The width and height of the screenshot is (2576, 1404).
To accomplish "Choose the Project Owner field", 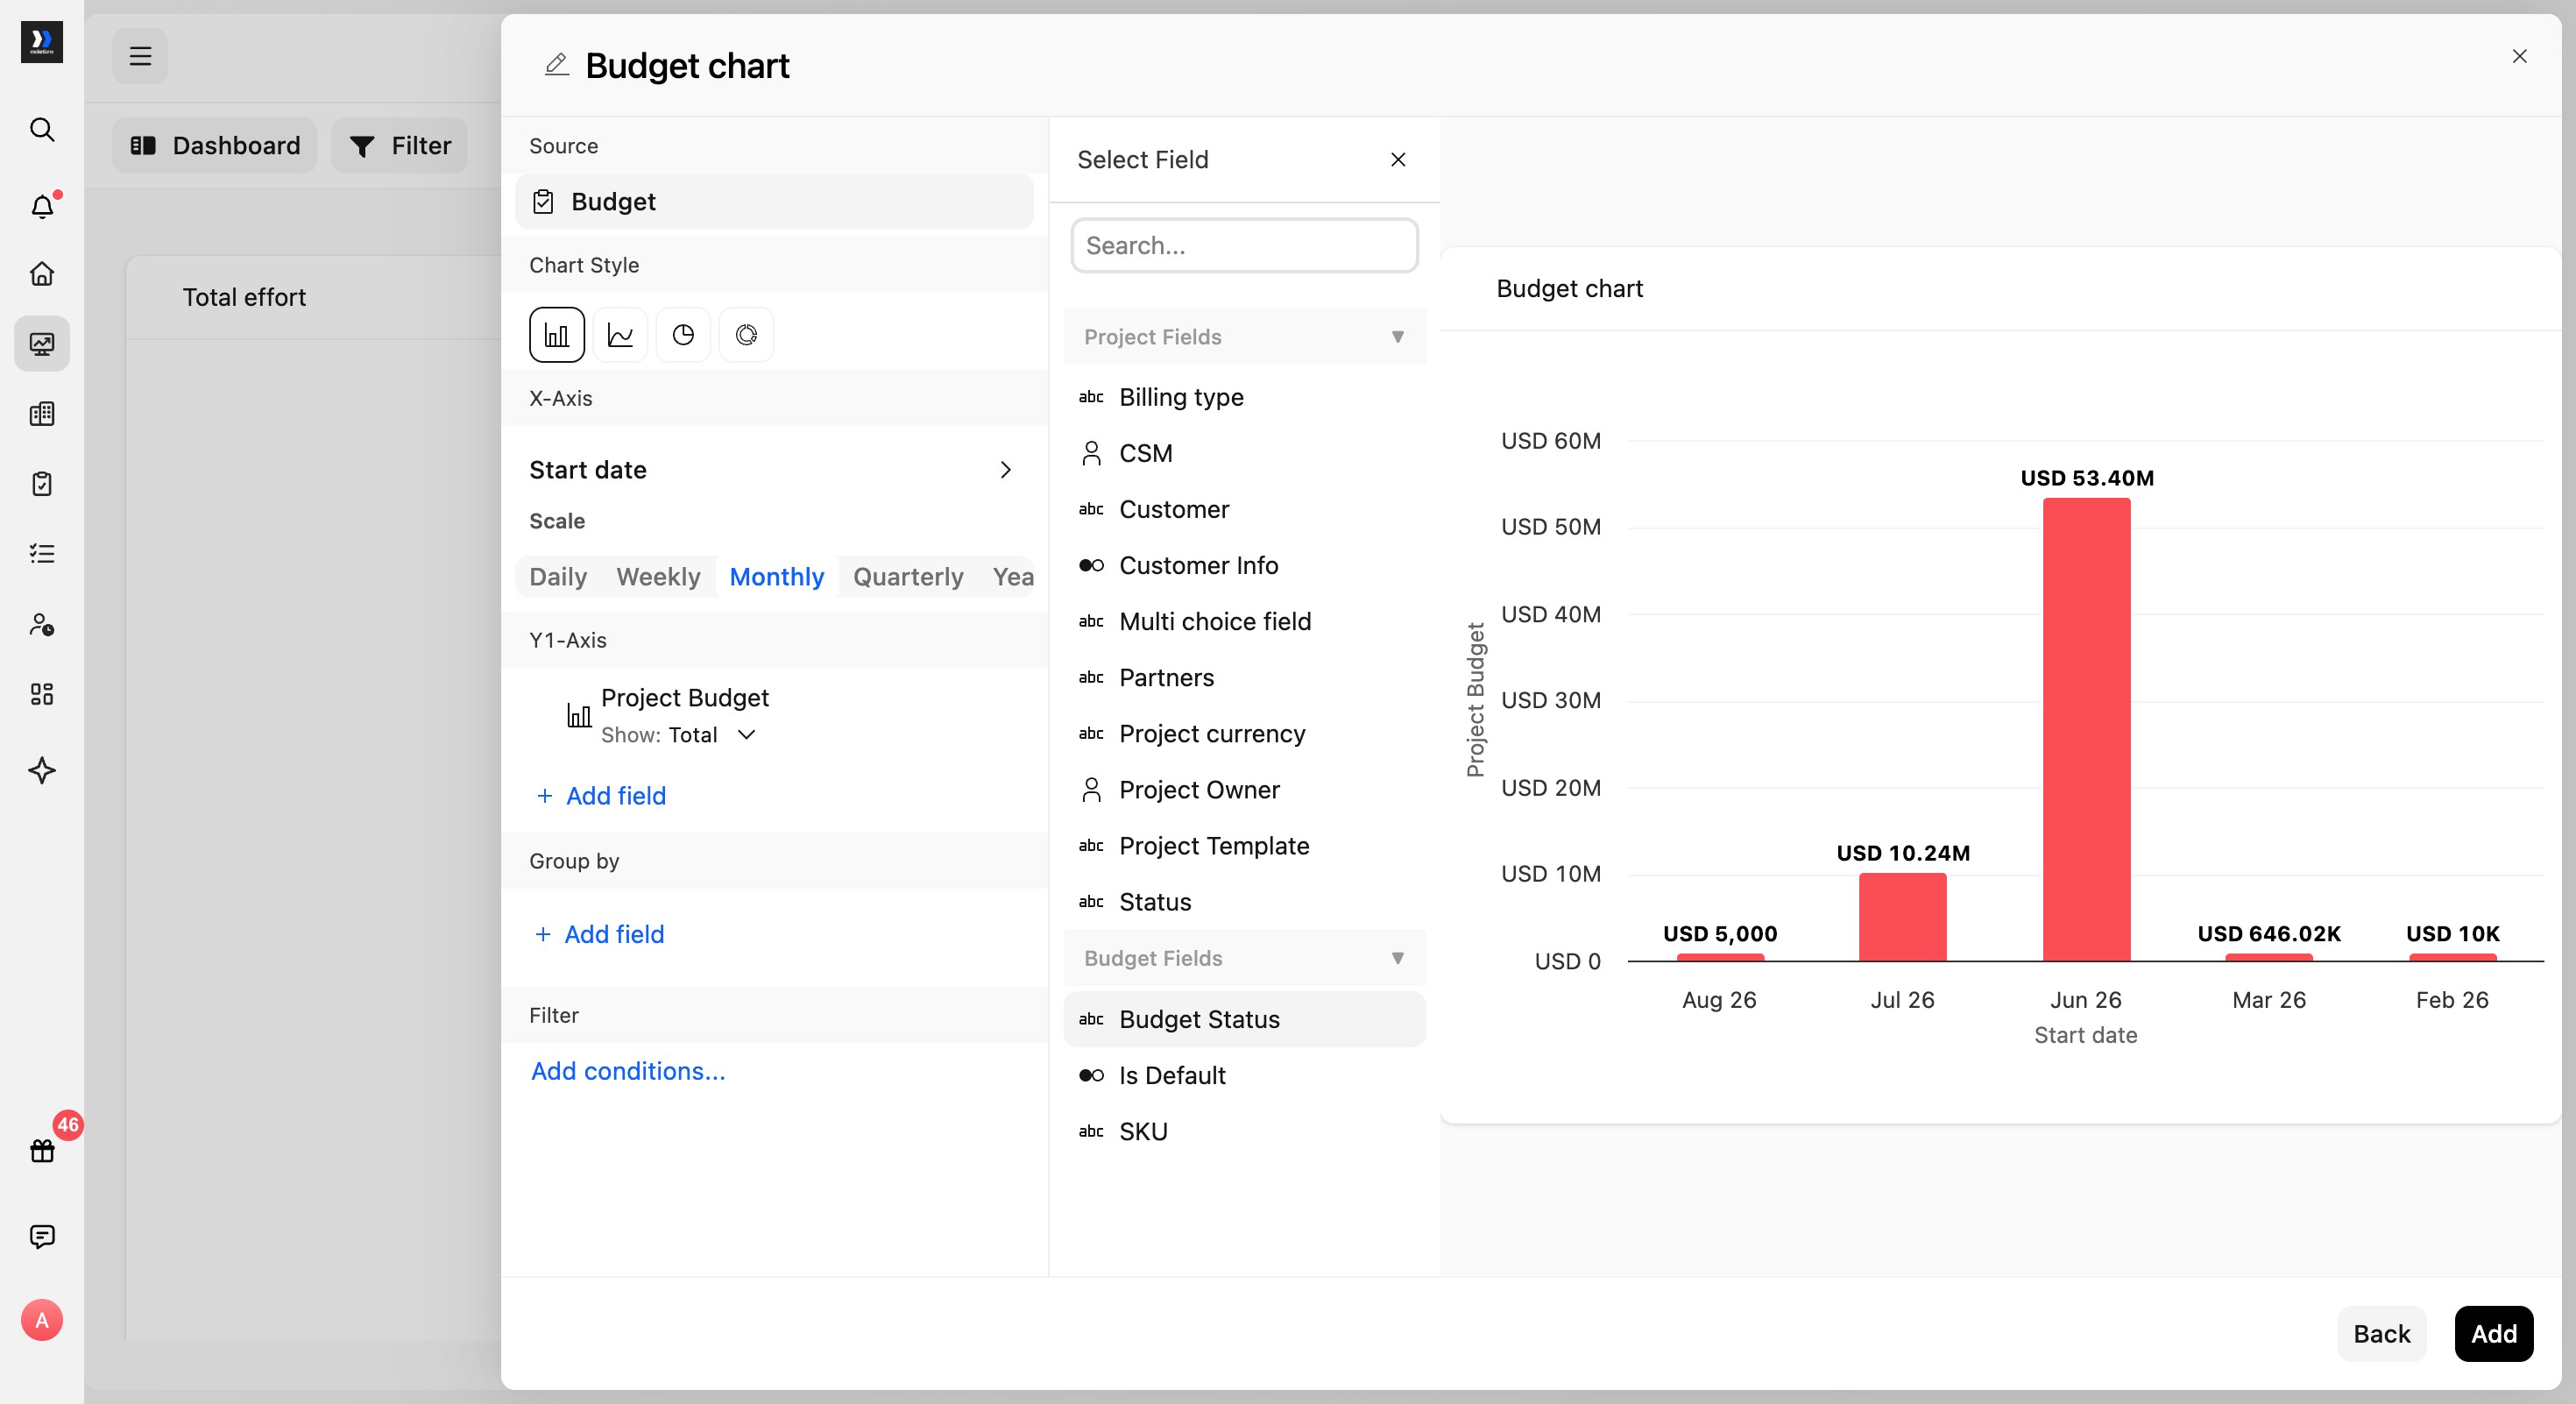I will pos(1245,789).
